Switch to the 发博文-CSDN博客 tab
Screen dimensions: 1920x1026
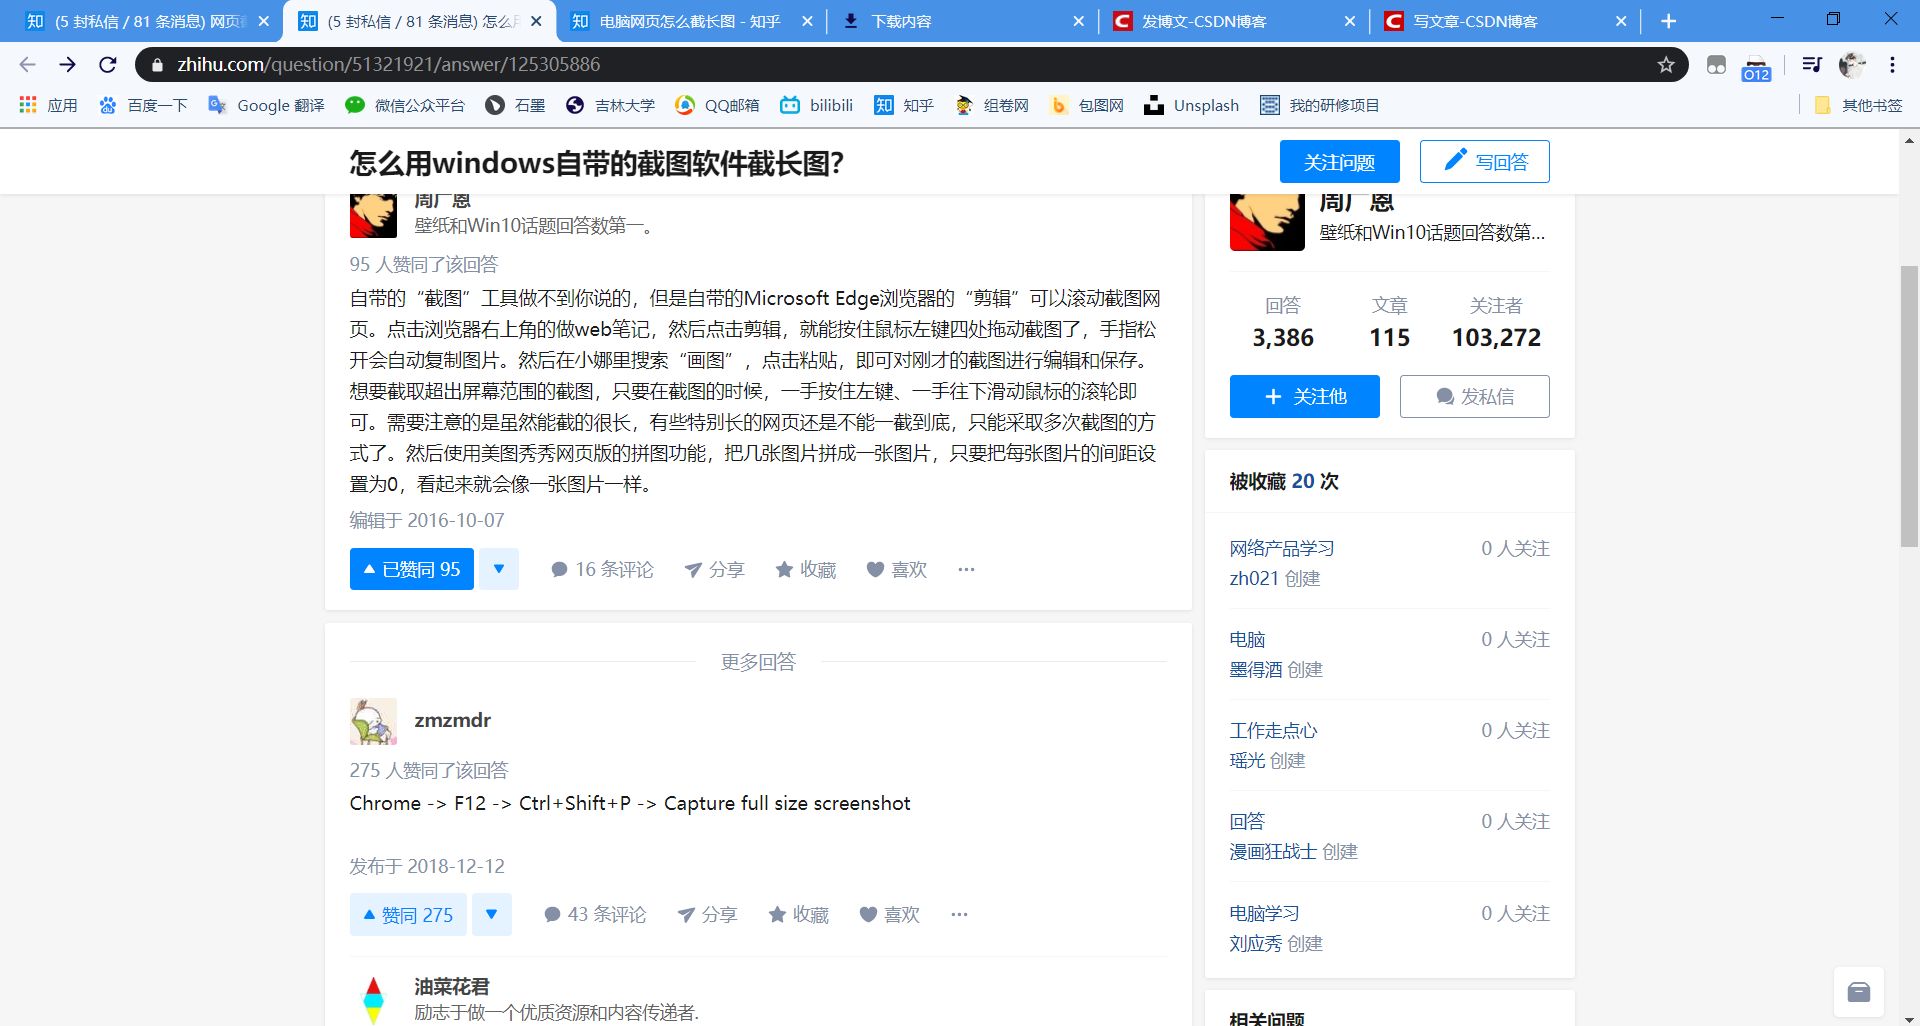coord(1230,21)
